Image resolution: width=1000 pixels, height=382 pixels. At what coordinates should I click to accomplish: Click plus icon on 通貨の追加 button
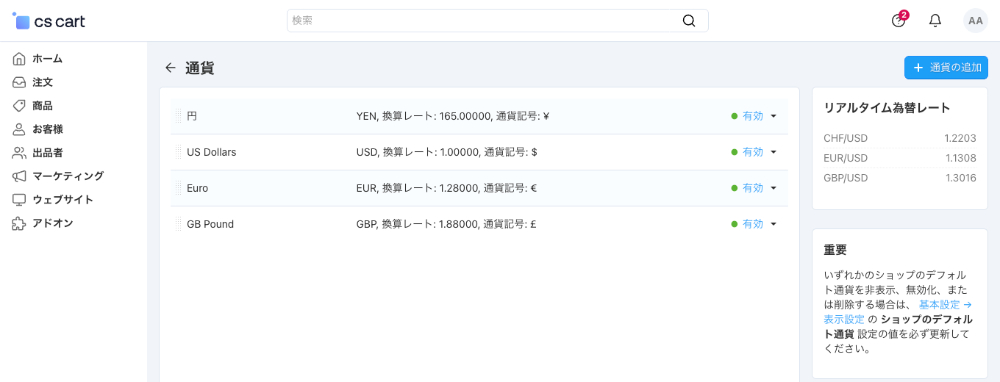tap(918, 68)
